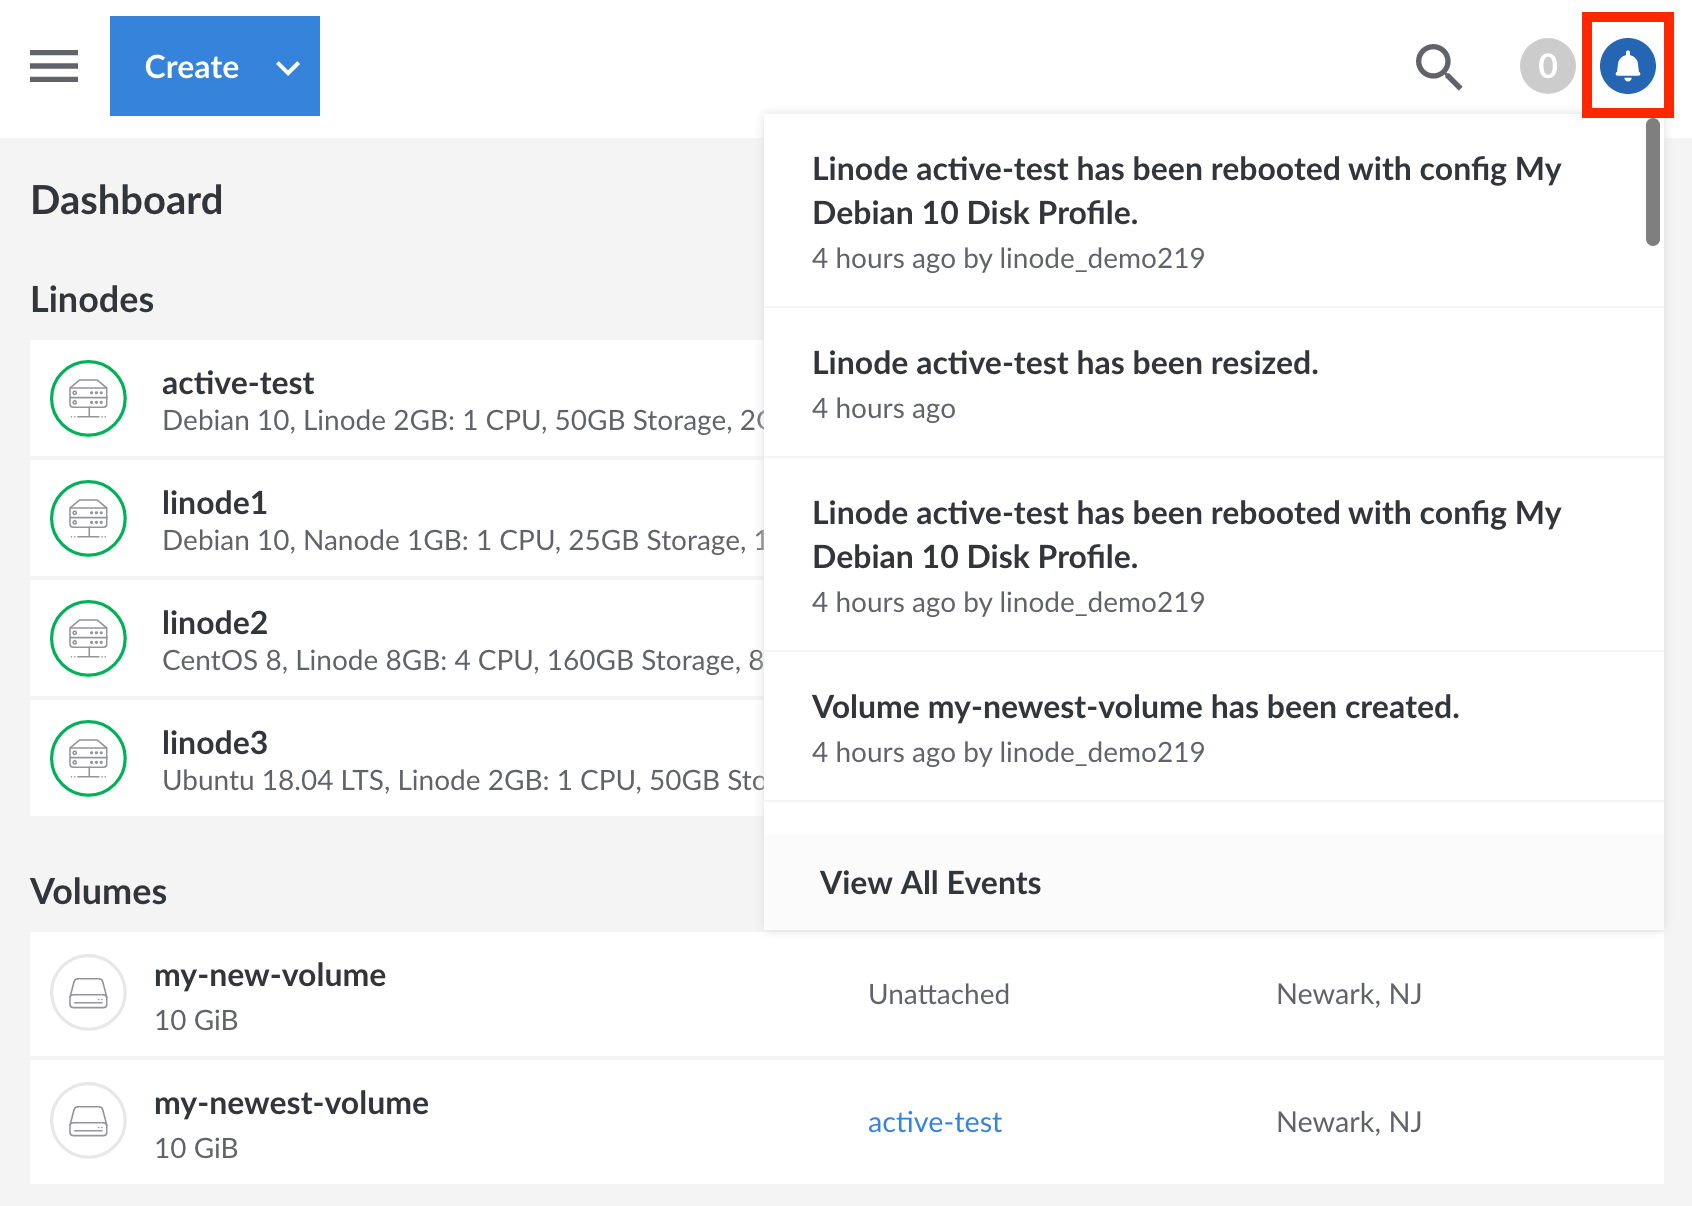The height and width of the screenshot is (1206, 1692).
Task: Open the 'Linode active-test has been resized' event
Action: 1065,363
